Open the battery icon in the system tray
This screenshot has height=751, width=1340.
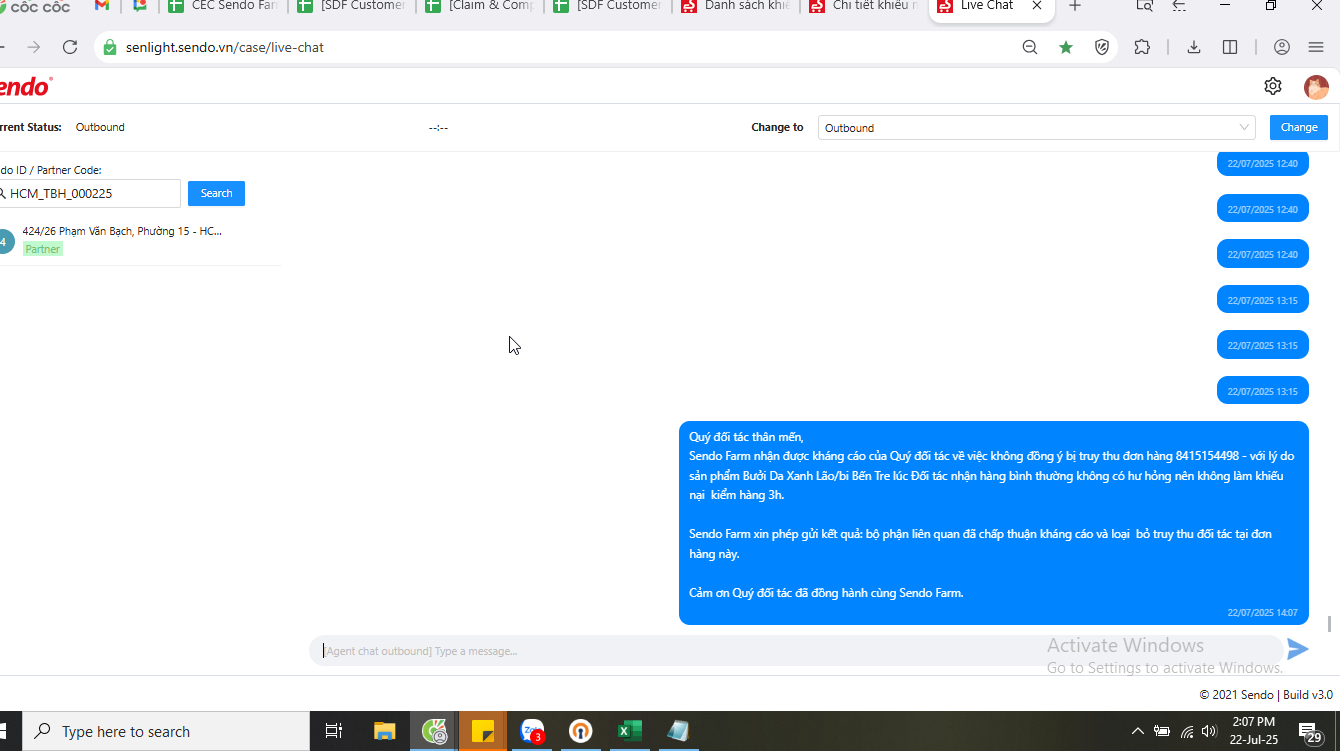(x=1162, y=731)
